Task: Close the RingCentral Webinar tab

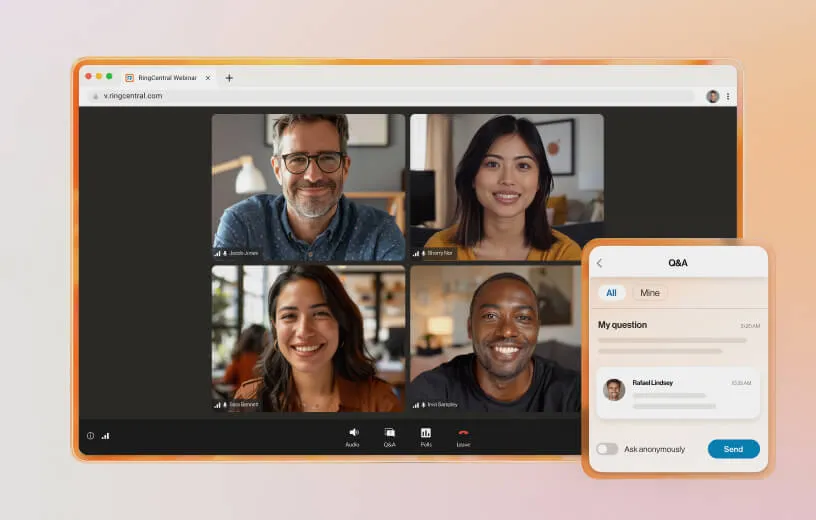Action: pos(208,78)
